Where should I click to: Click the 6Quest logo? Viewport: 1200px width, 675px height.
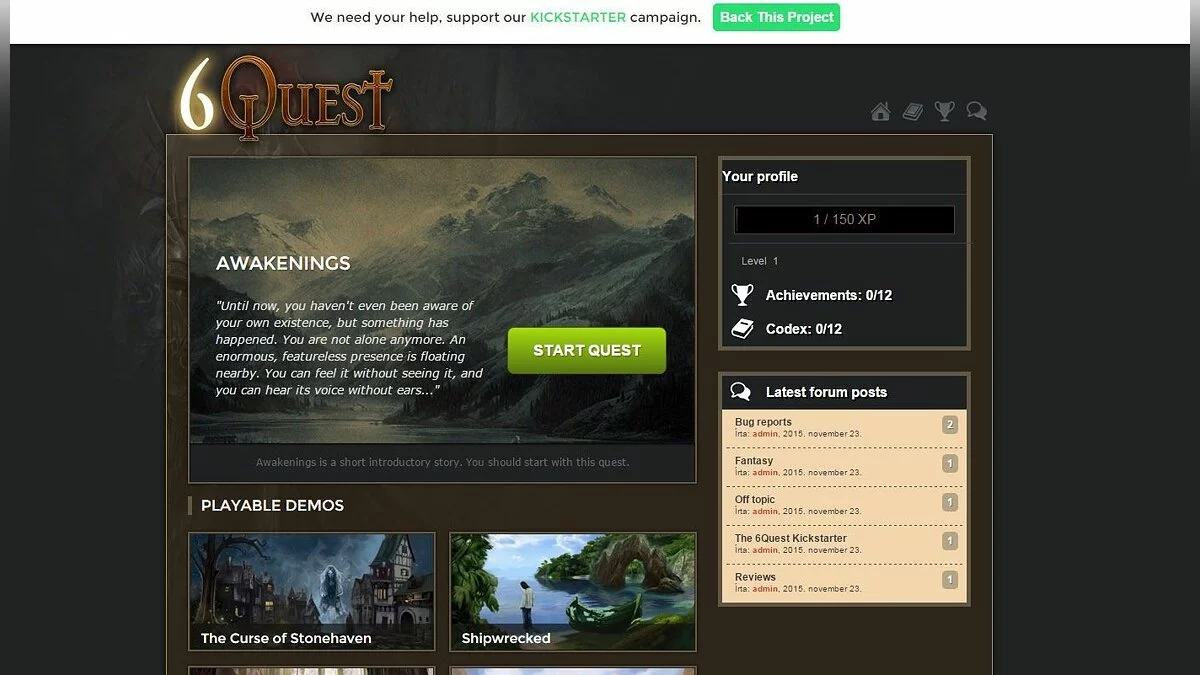coord(285,96)
